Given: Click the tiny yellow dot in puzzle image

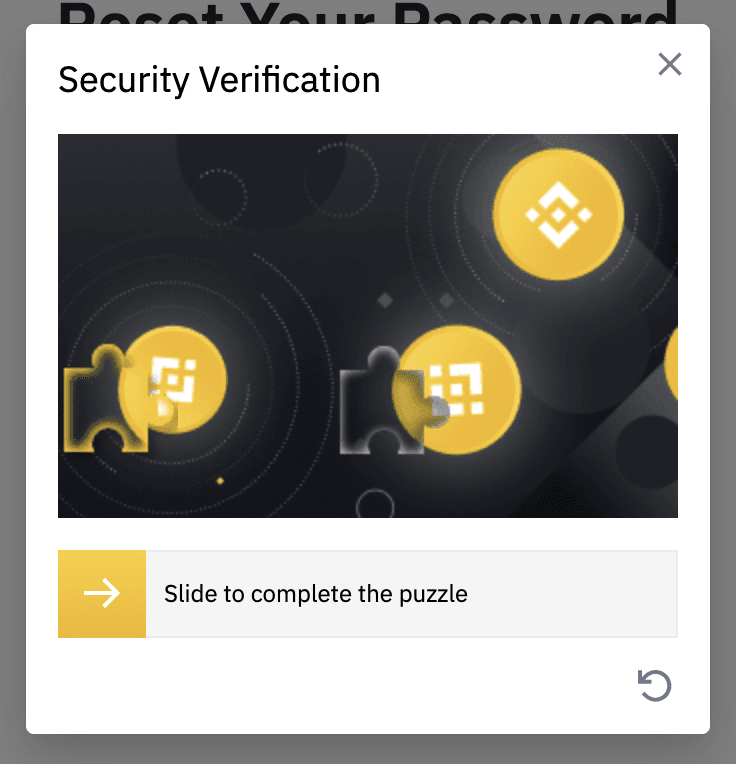Looking at the screenshot, I should click(x=220, y=481).
